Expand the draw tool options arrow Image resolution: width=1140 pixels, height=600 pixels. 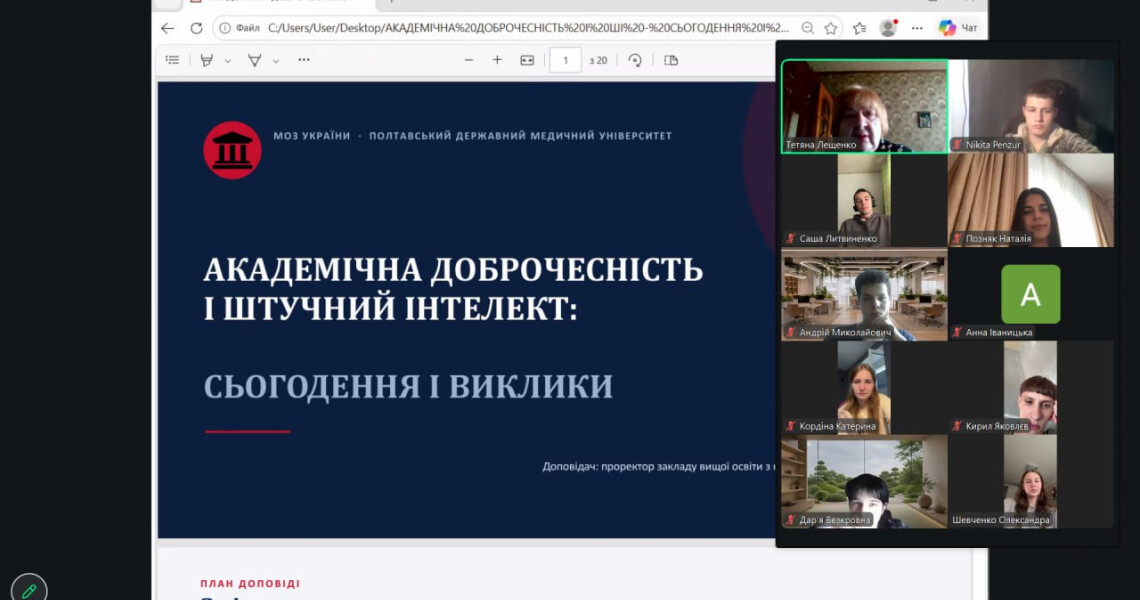276,61
